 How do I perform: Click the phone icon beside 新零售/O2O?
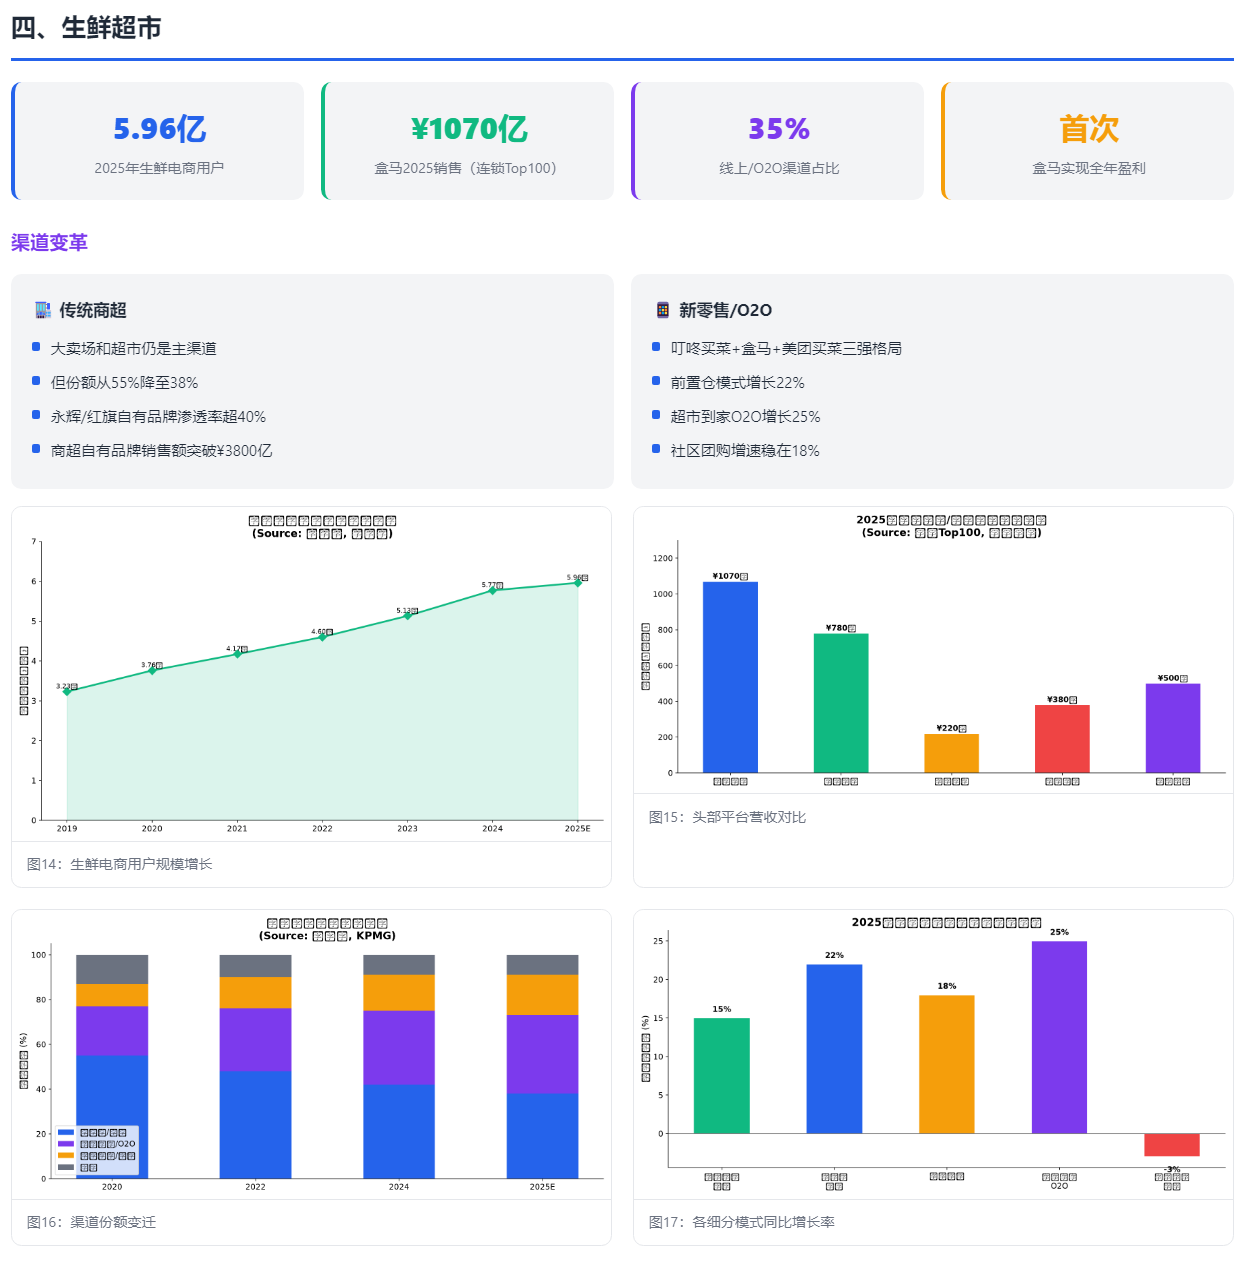662,310
